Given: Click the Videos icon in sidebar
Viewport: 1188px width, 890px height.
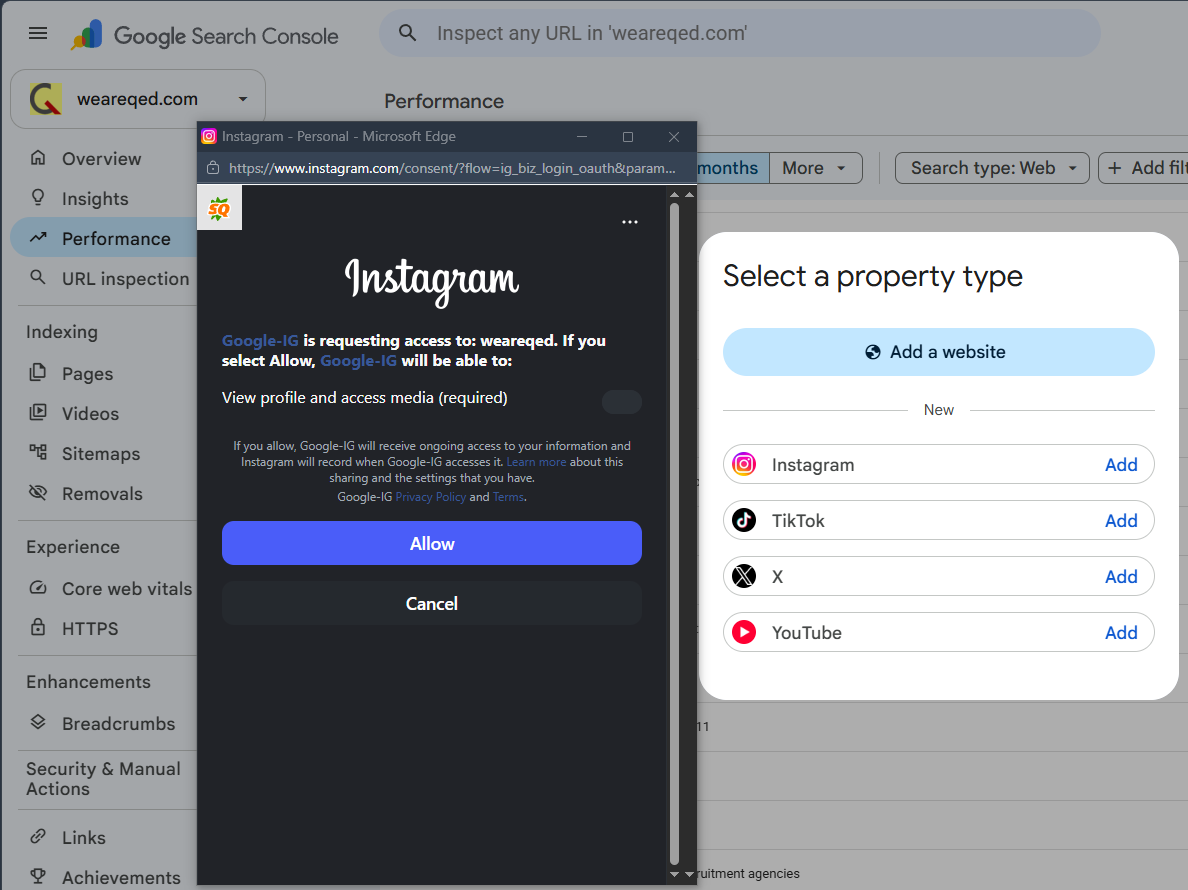Looking at the screenshot, I should [38, 413].
